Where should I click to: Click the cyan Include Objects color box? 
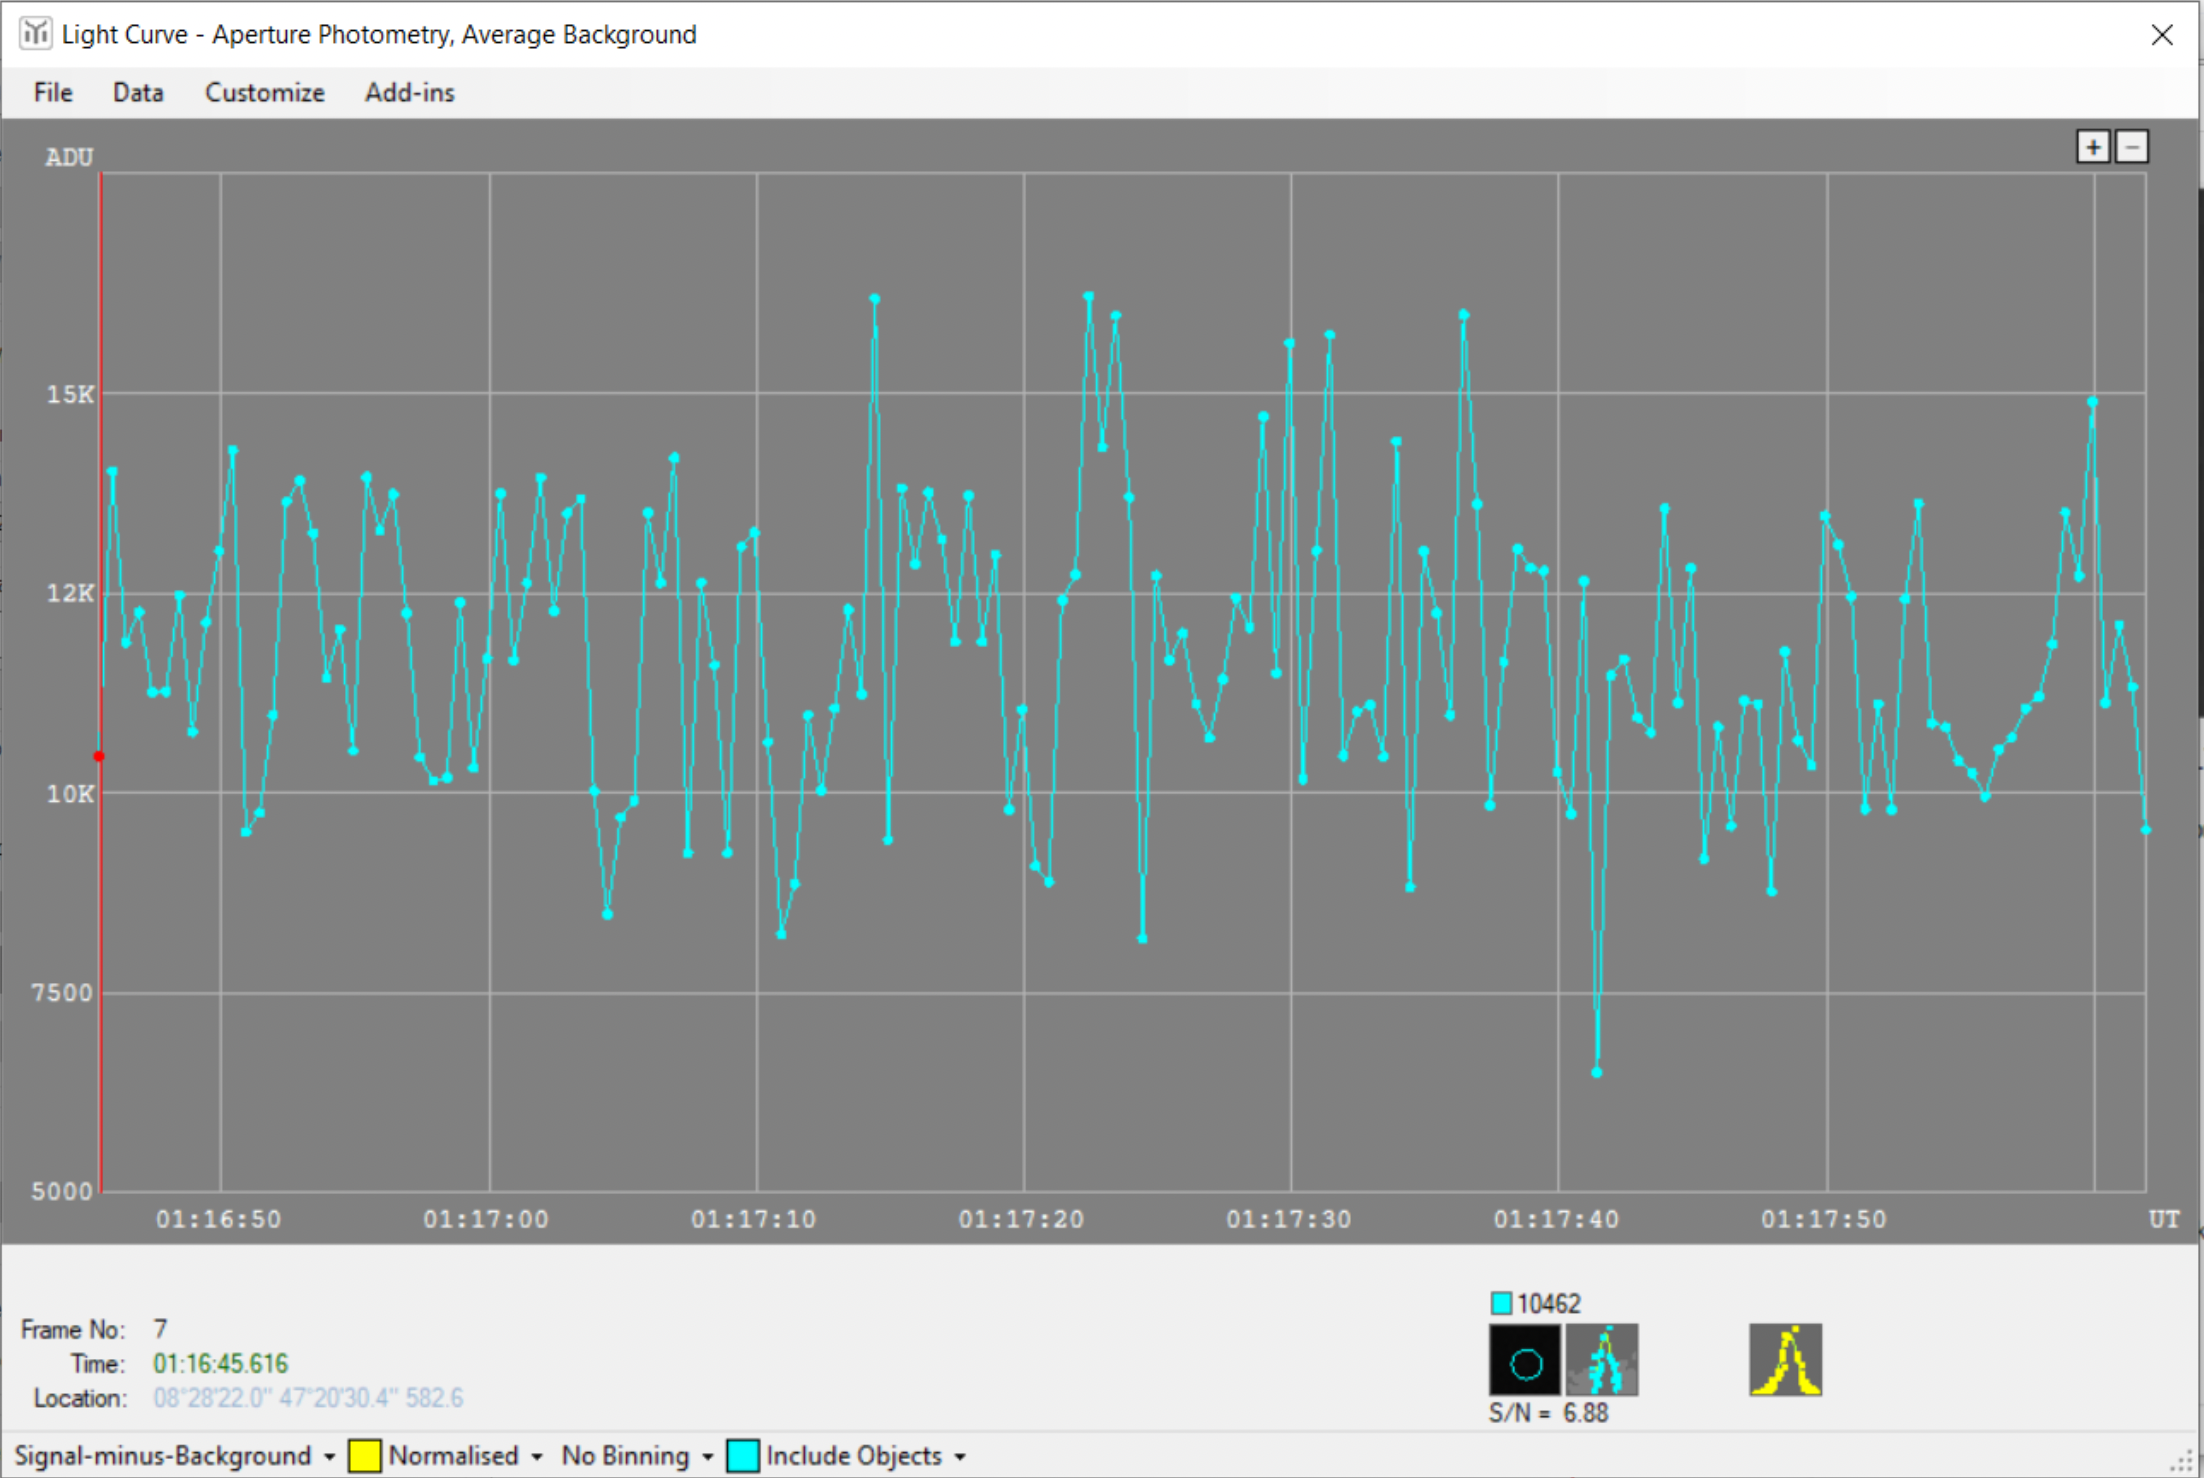(743, 1456)
